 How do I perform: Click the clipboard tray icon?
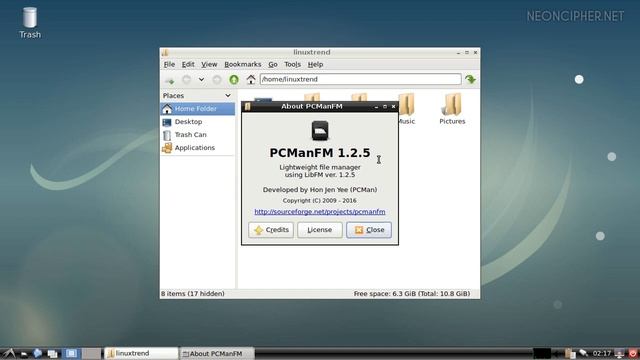tap(570, 353)
